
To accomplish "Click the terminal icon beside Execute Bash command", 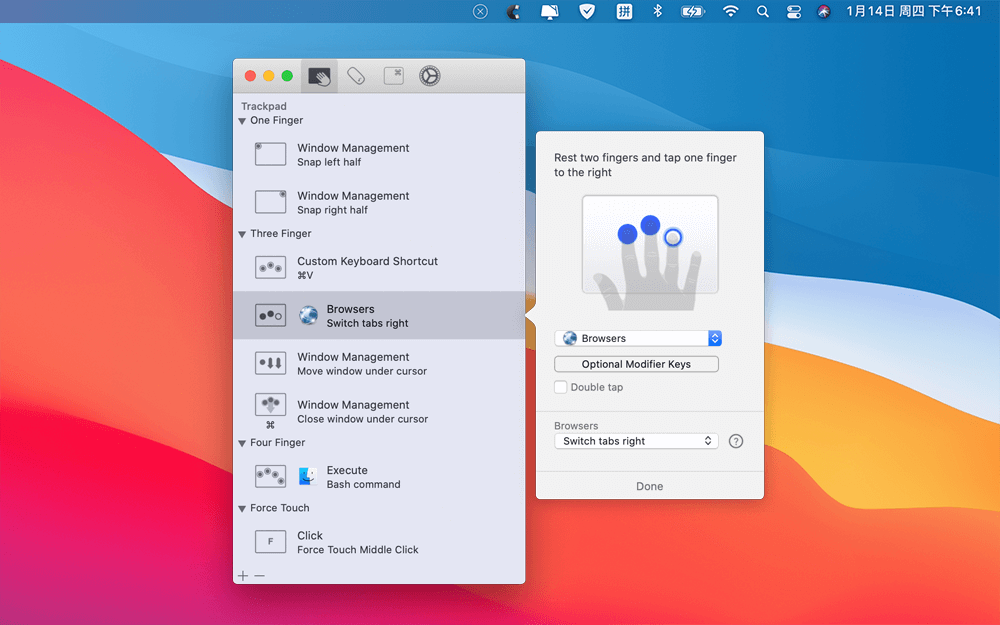I will click(308, 477).
